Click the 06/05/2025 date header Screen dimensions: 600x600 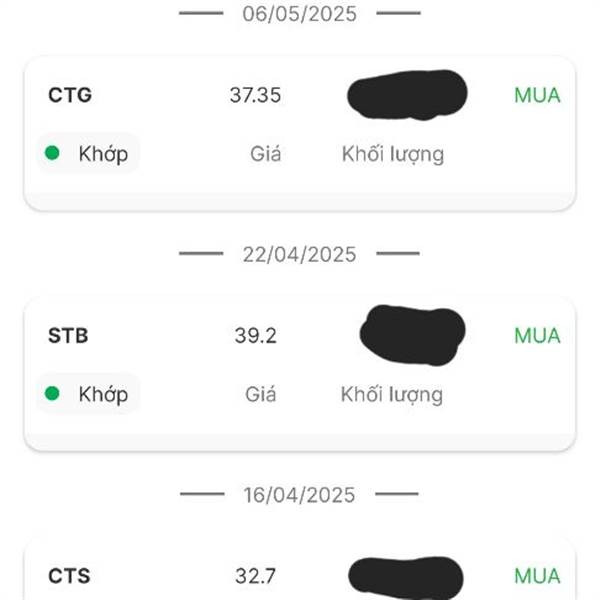click(x=300, y=14)
